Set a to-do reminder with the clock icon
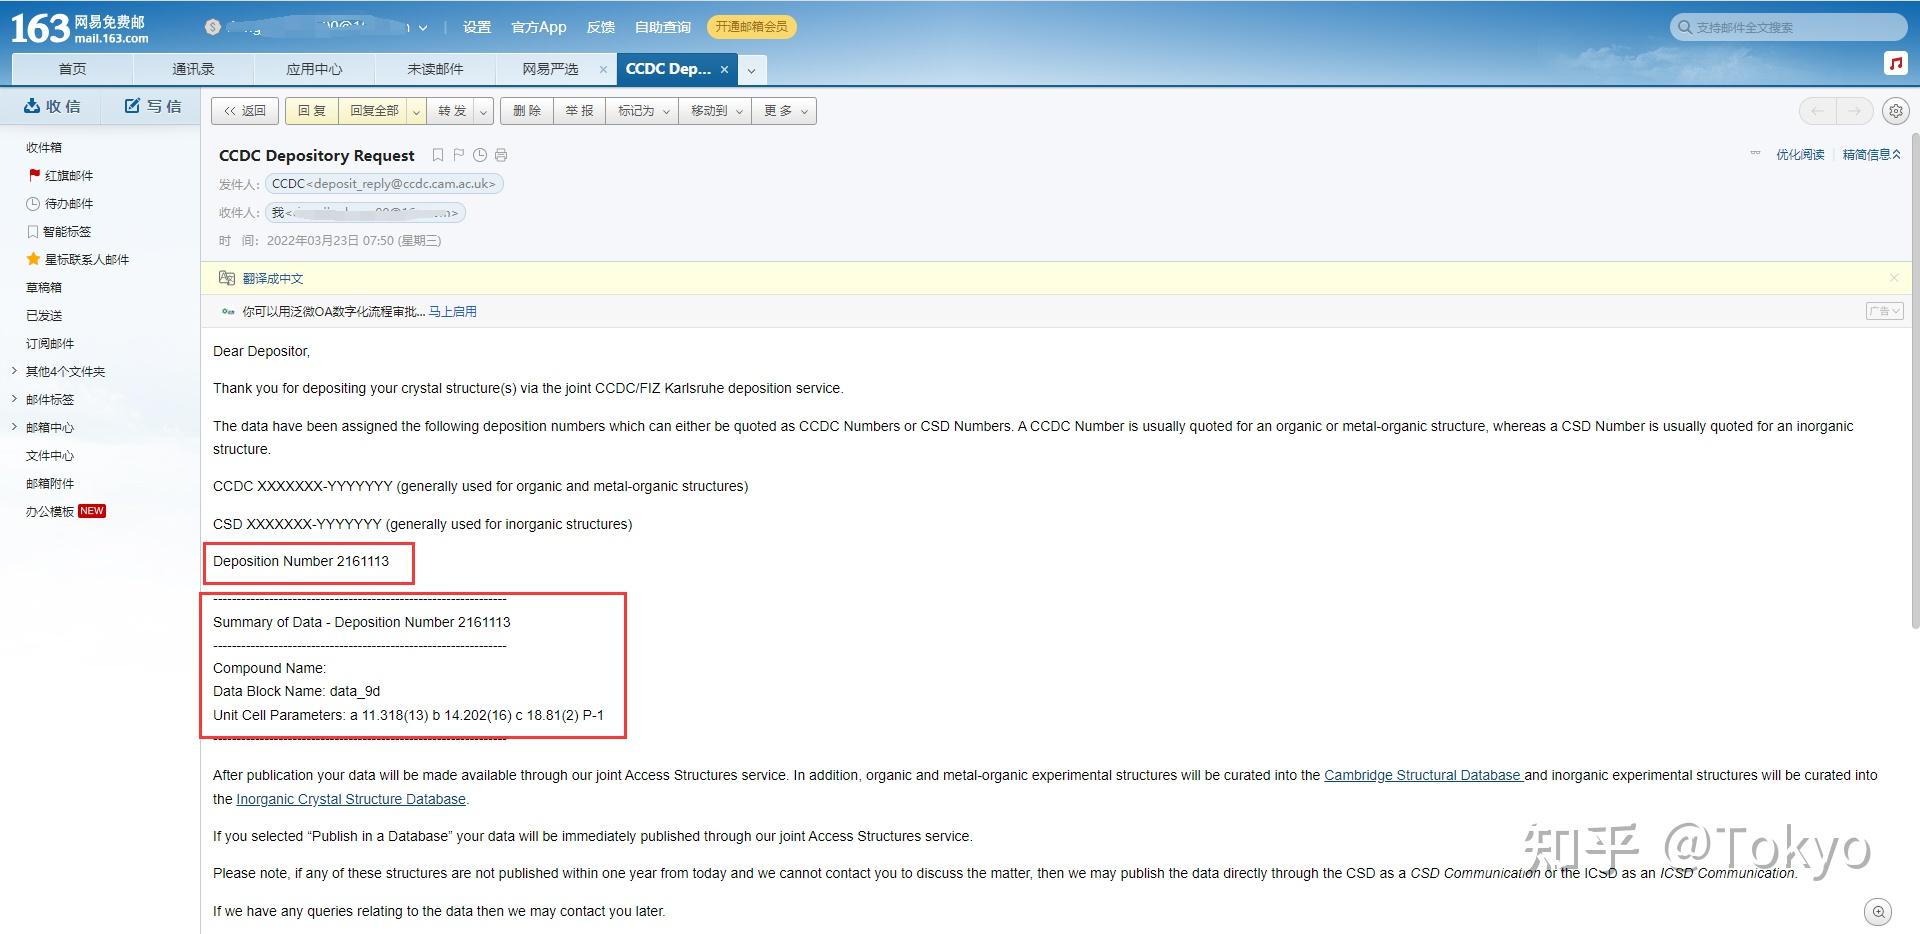 pyautogui.click(x=480, y=155)
